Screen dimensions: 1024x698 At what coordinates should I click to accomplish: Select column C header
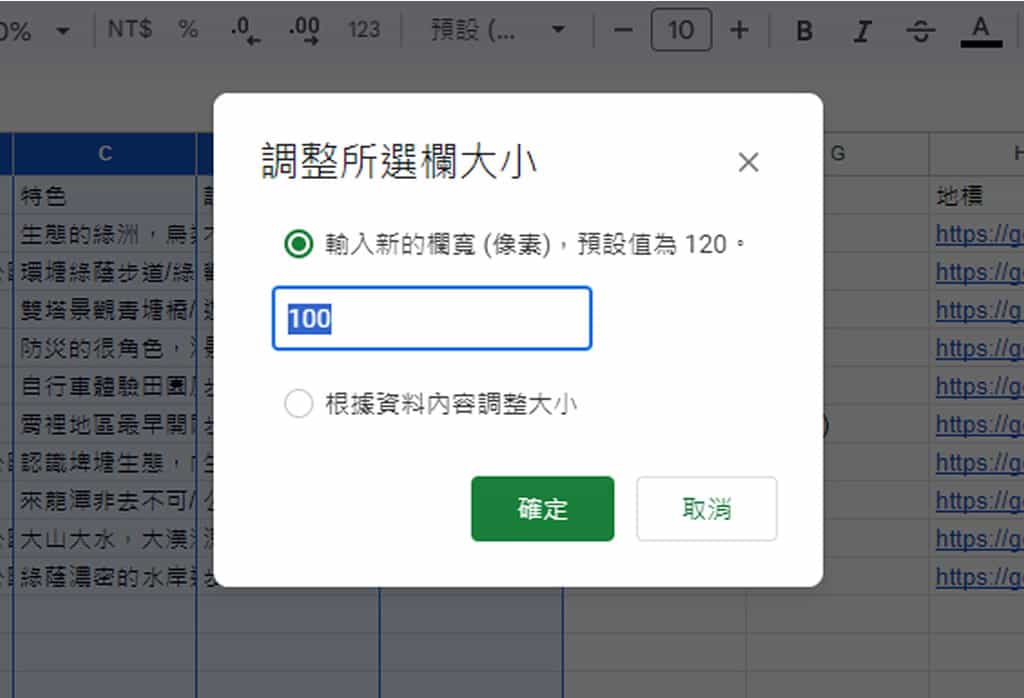click(104, 153)
